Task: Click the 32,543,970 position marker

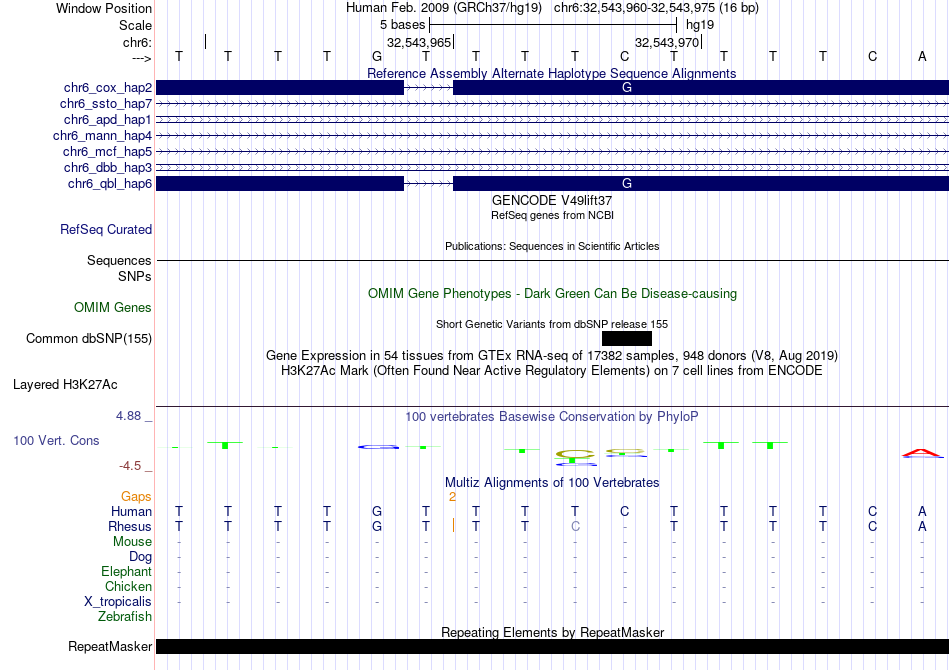Action: tap(668, 42)
